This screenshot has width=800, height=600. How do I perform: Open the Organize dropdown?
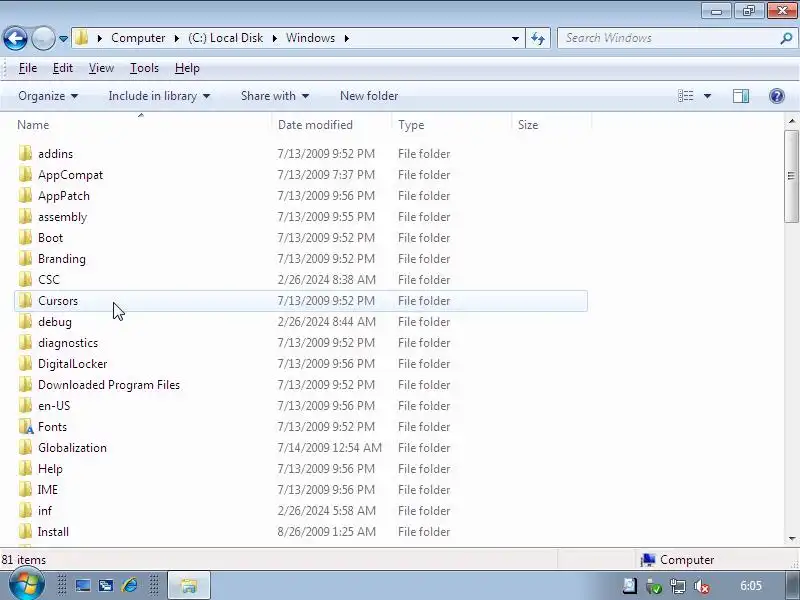pyautogui.click(x=48, y=96)
